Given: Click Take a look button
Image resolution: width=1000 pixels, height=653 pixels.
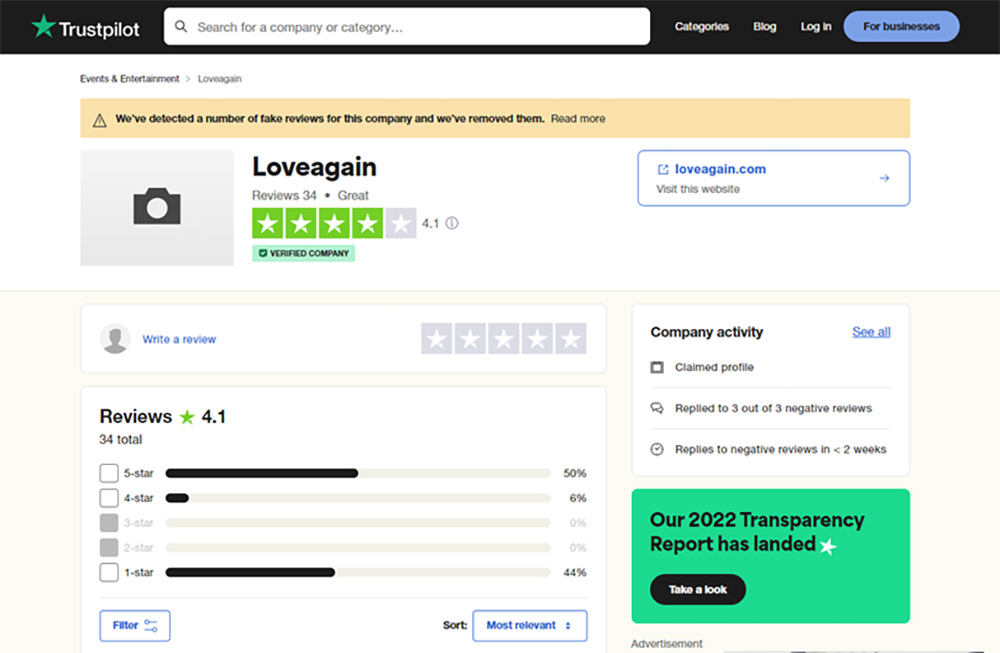Looking at the screenshot, I should (x=698, y=590).
